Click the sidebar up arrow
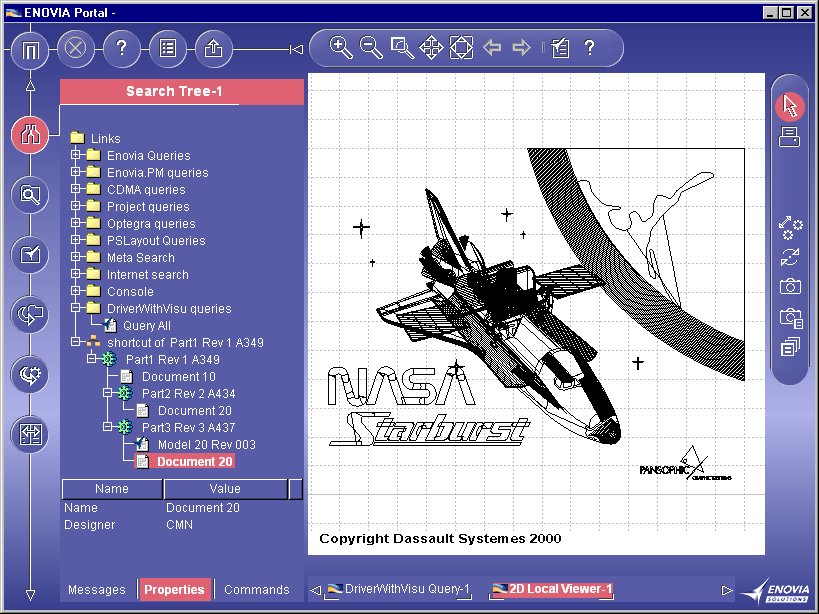The width and height of the screenshot is (819, 614). pyautogui.click(x=30, y=87)
